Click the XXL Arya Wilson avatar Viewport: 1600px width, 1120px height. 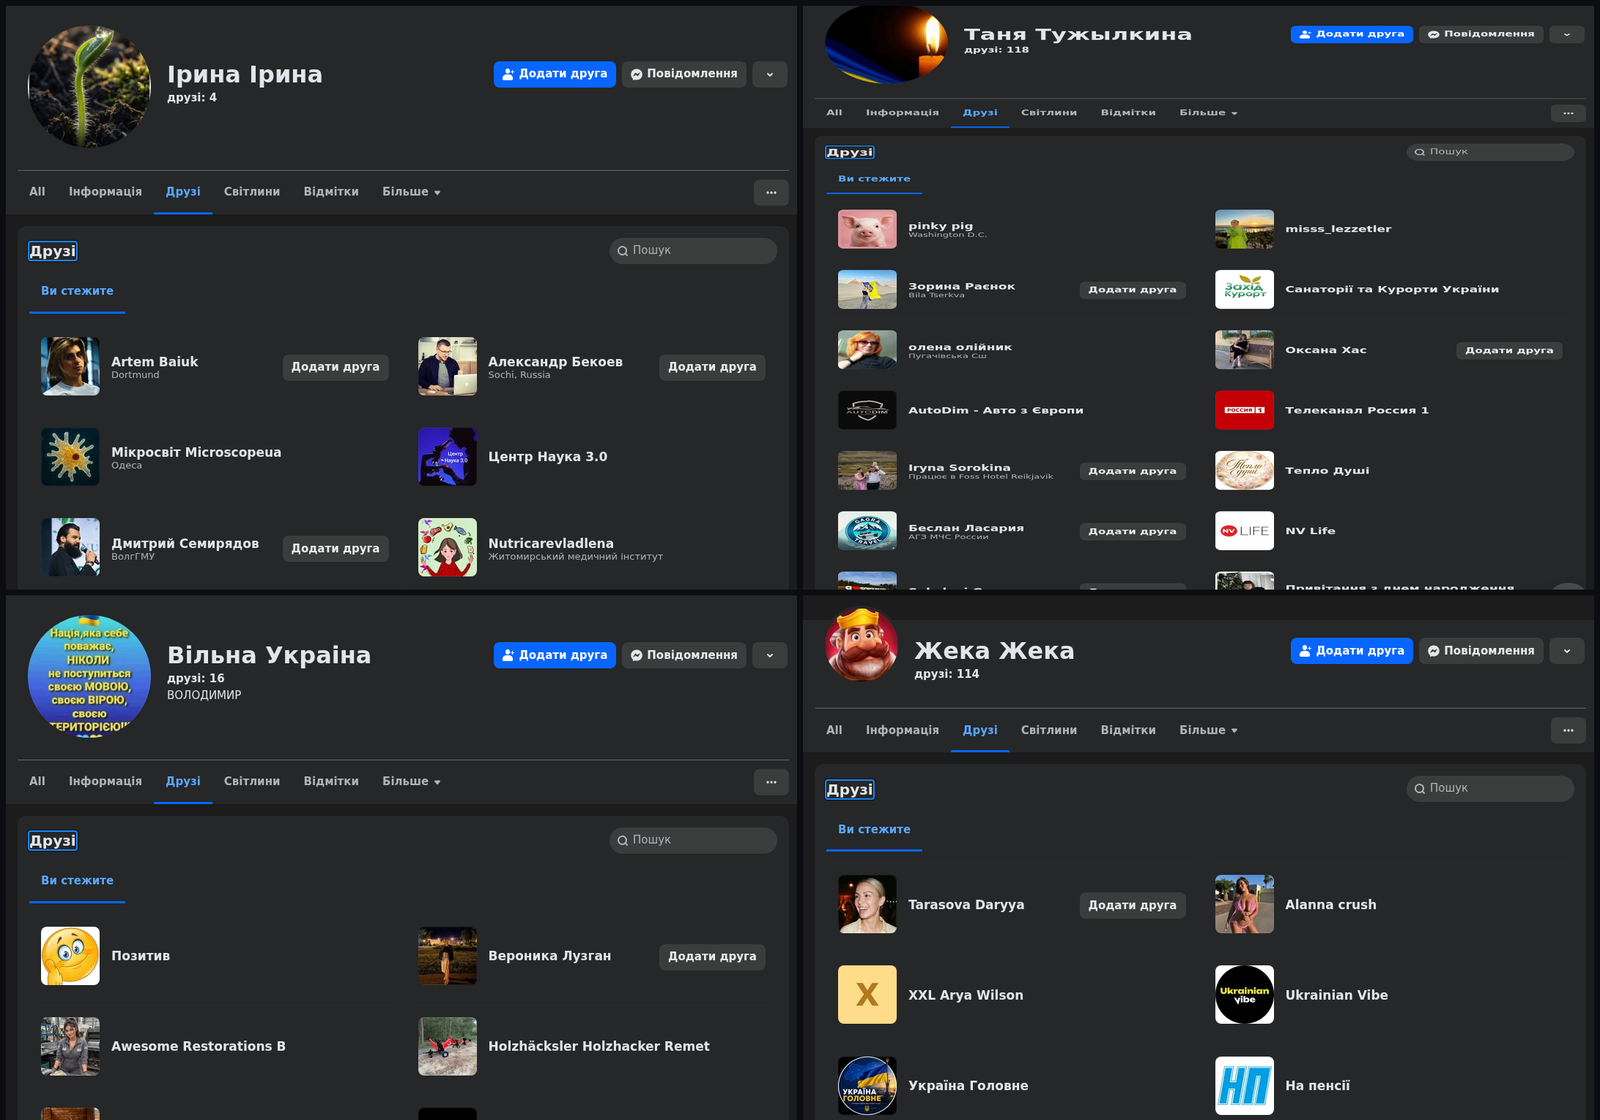pyautogui.click(x=867, y=994)
